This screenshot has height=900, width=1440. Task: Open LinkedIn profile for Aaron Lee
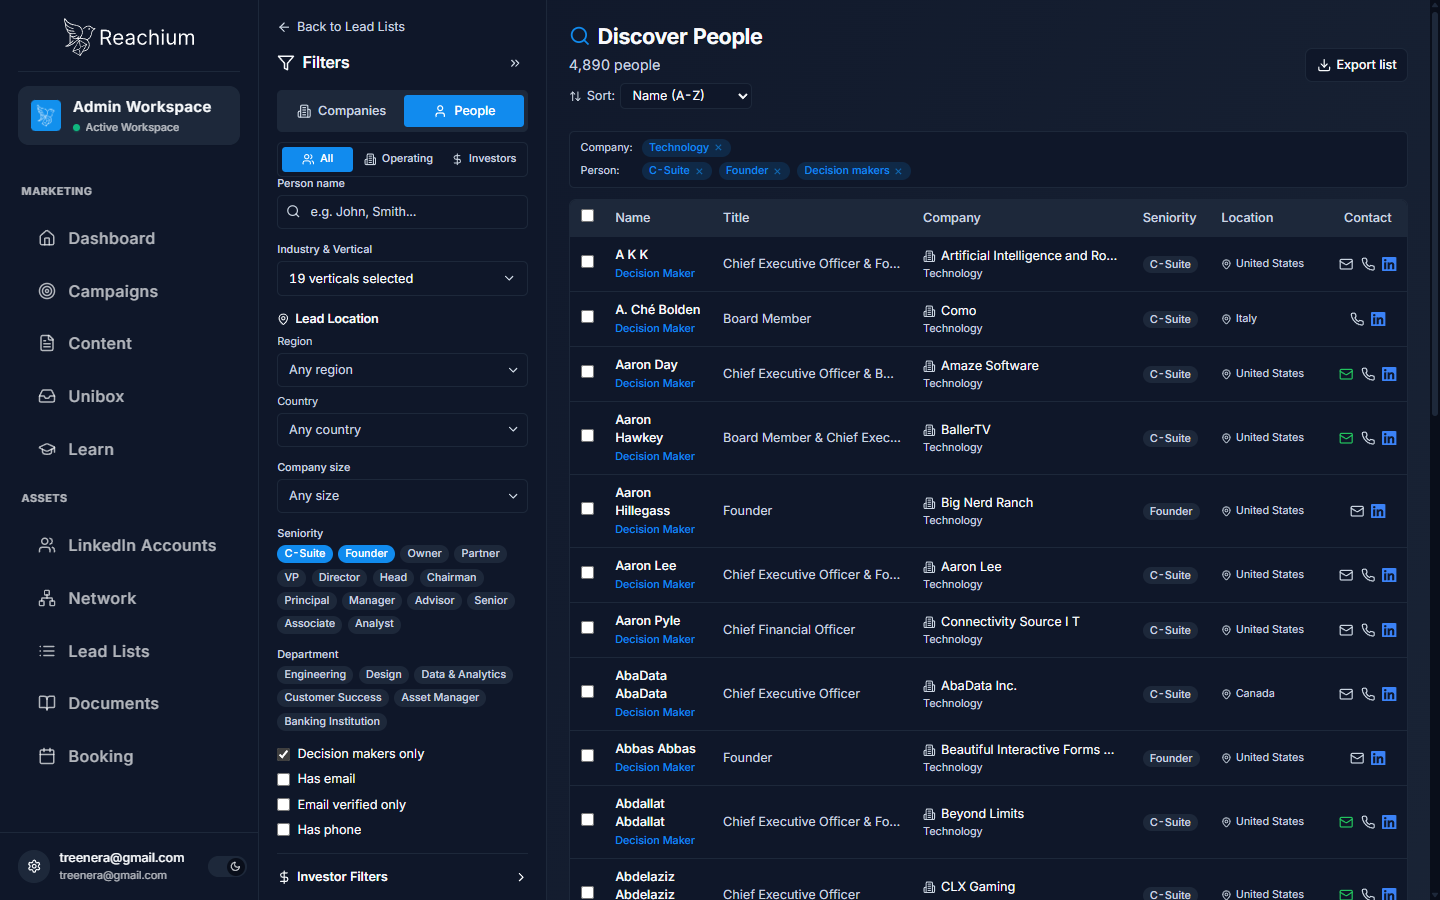click(1389, 575)
